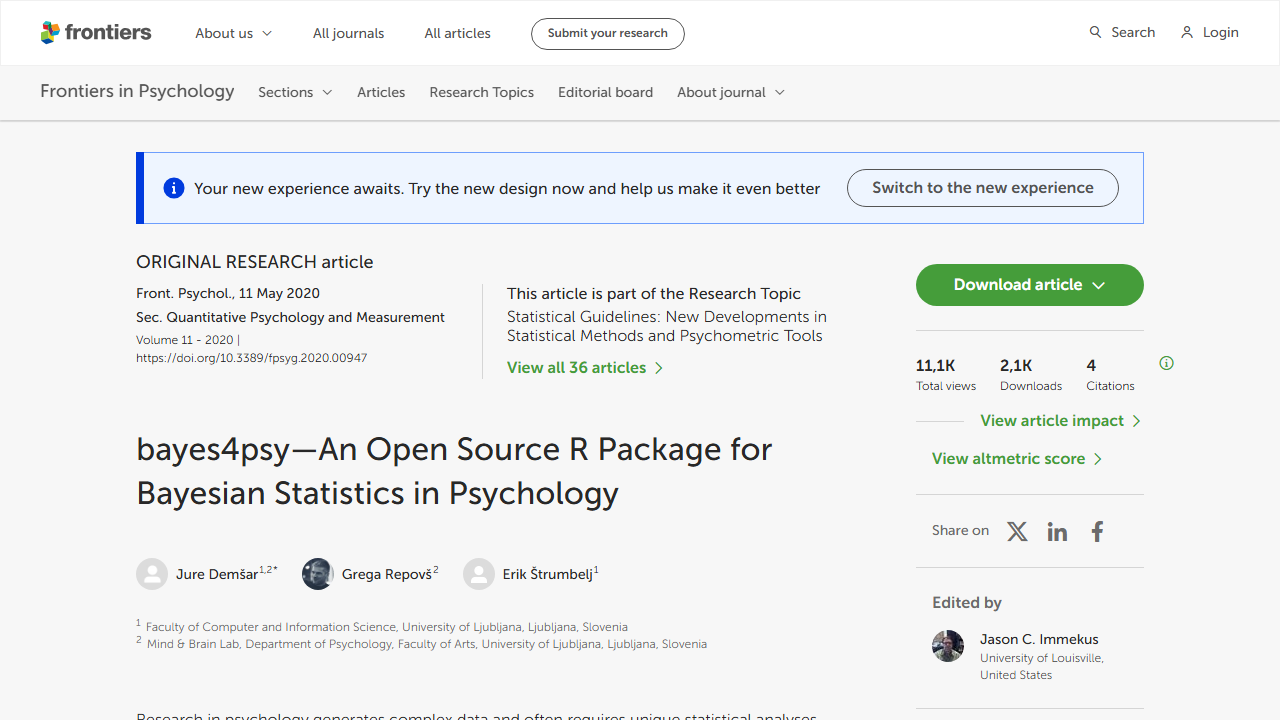Open the Frontiers in Psychology journal link
The image size is (1280, 720).
[x=137, y=91]
